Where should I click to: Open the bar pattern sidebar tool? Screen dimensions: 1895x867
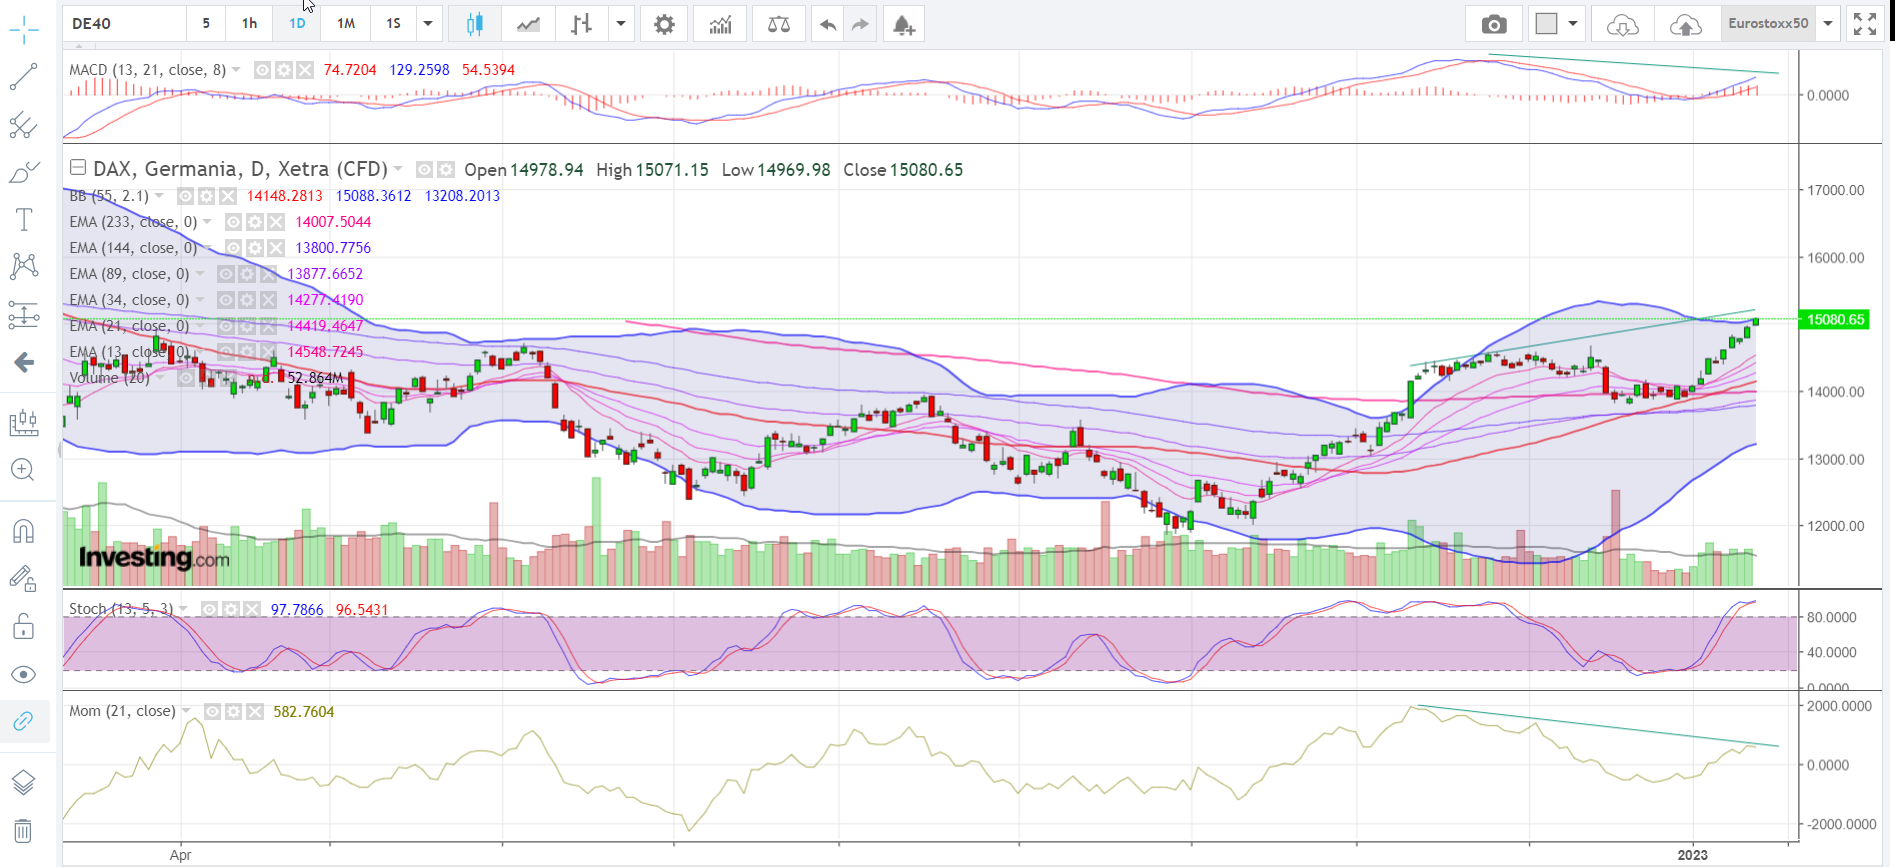[x=23, y=423]
